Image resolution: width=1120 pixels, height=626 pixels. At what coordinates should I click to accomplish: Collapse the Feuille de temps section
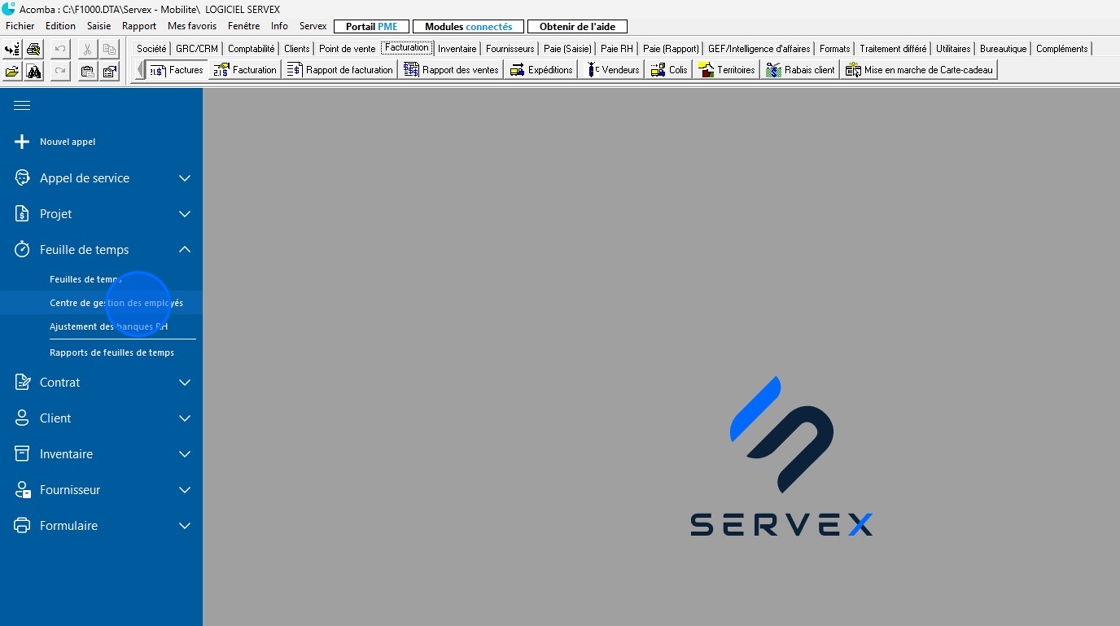[x=101, y=249]
